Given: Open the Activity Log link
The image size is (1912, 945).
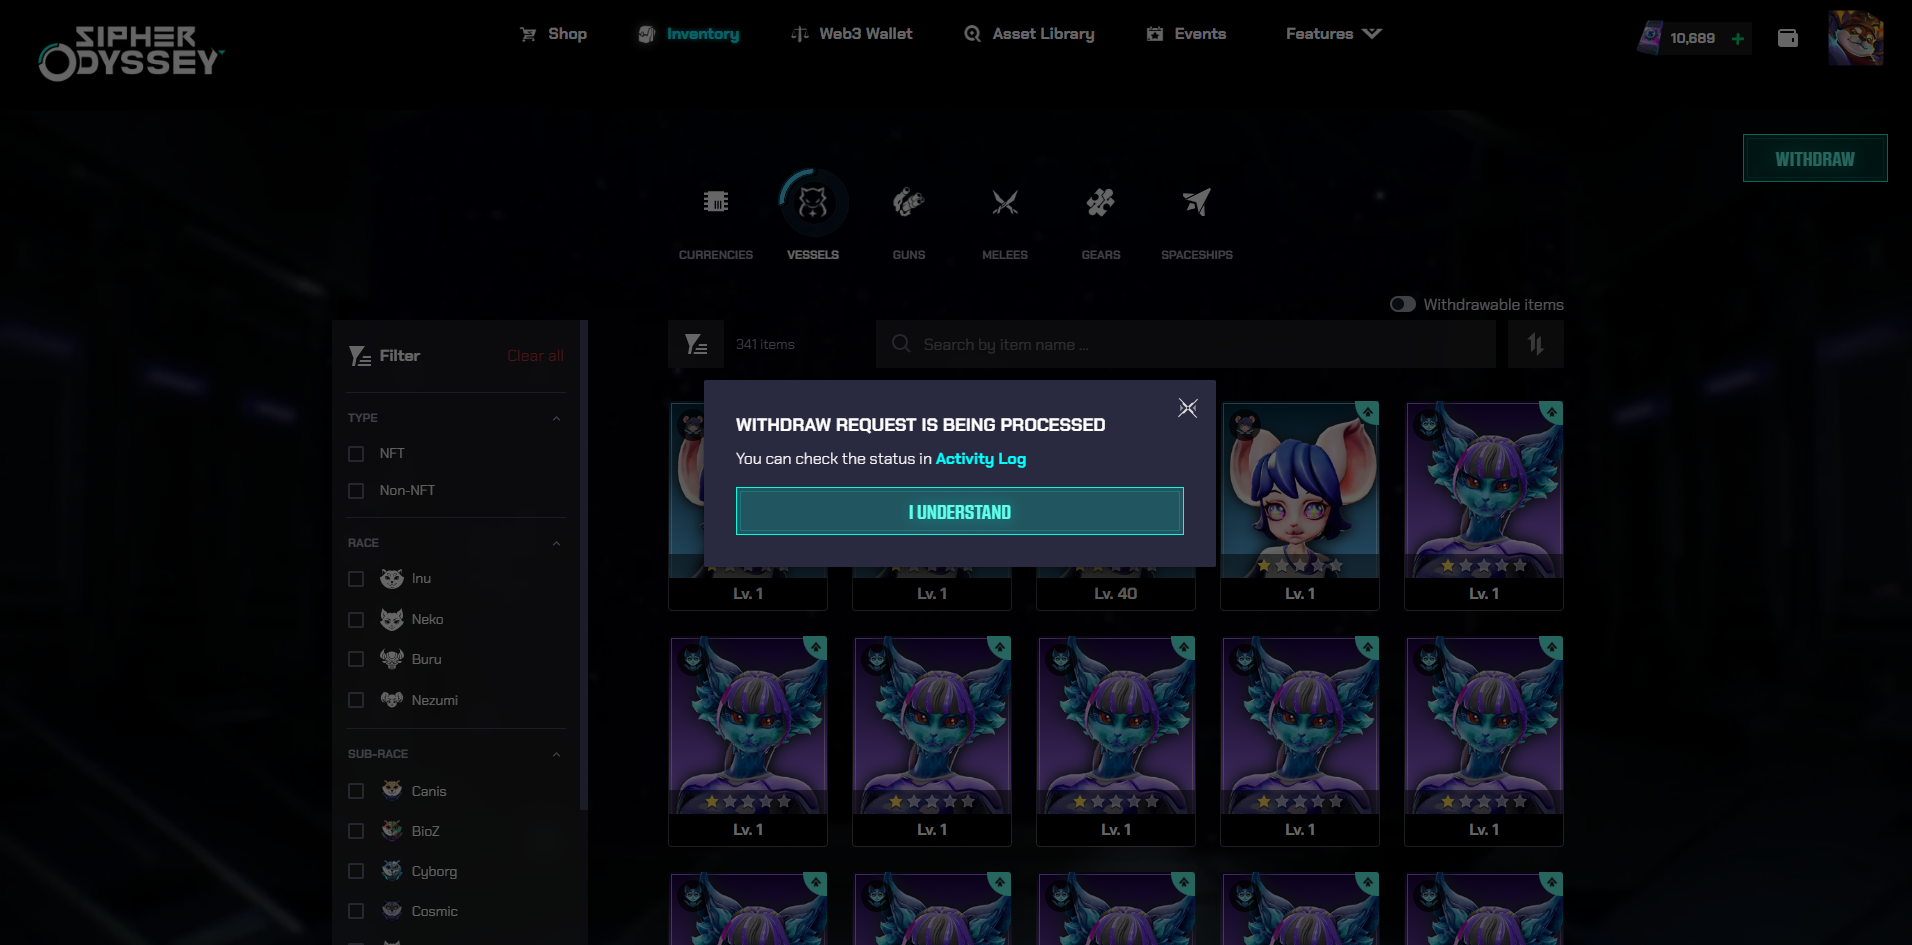Looking at the screenshot, I should click(981, 458).
